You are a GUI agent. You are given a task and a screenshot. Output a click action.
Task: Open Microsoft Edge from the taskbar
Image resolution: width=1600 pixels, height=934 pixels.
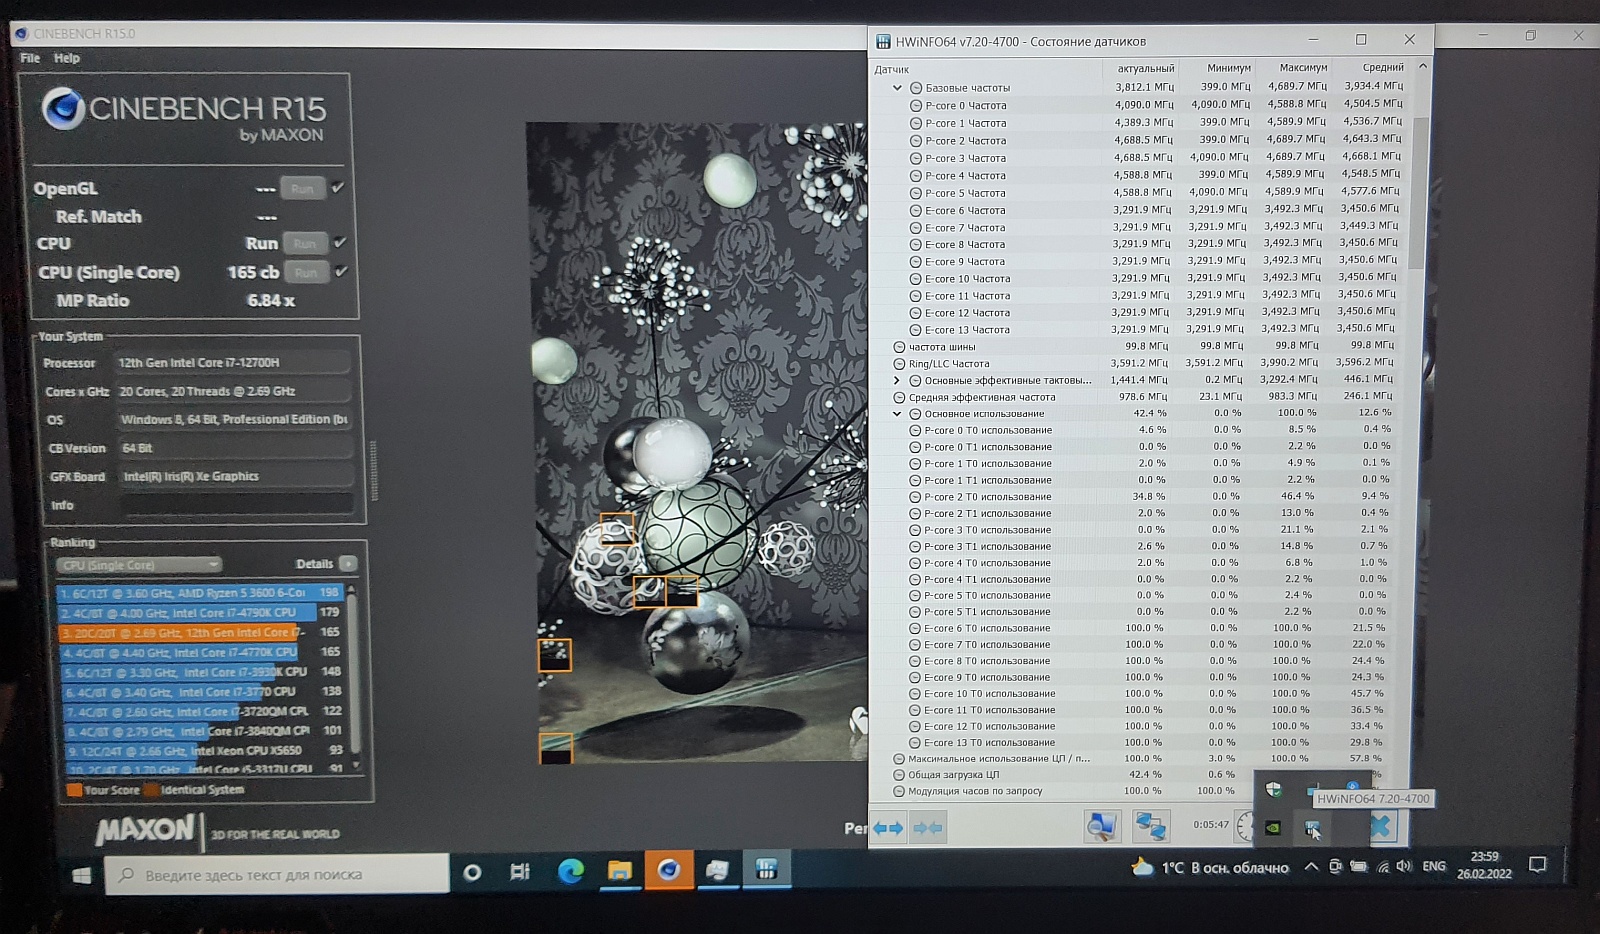[570, 872]
